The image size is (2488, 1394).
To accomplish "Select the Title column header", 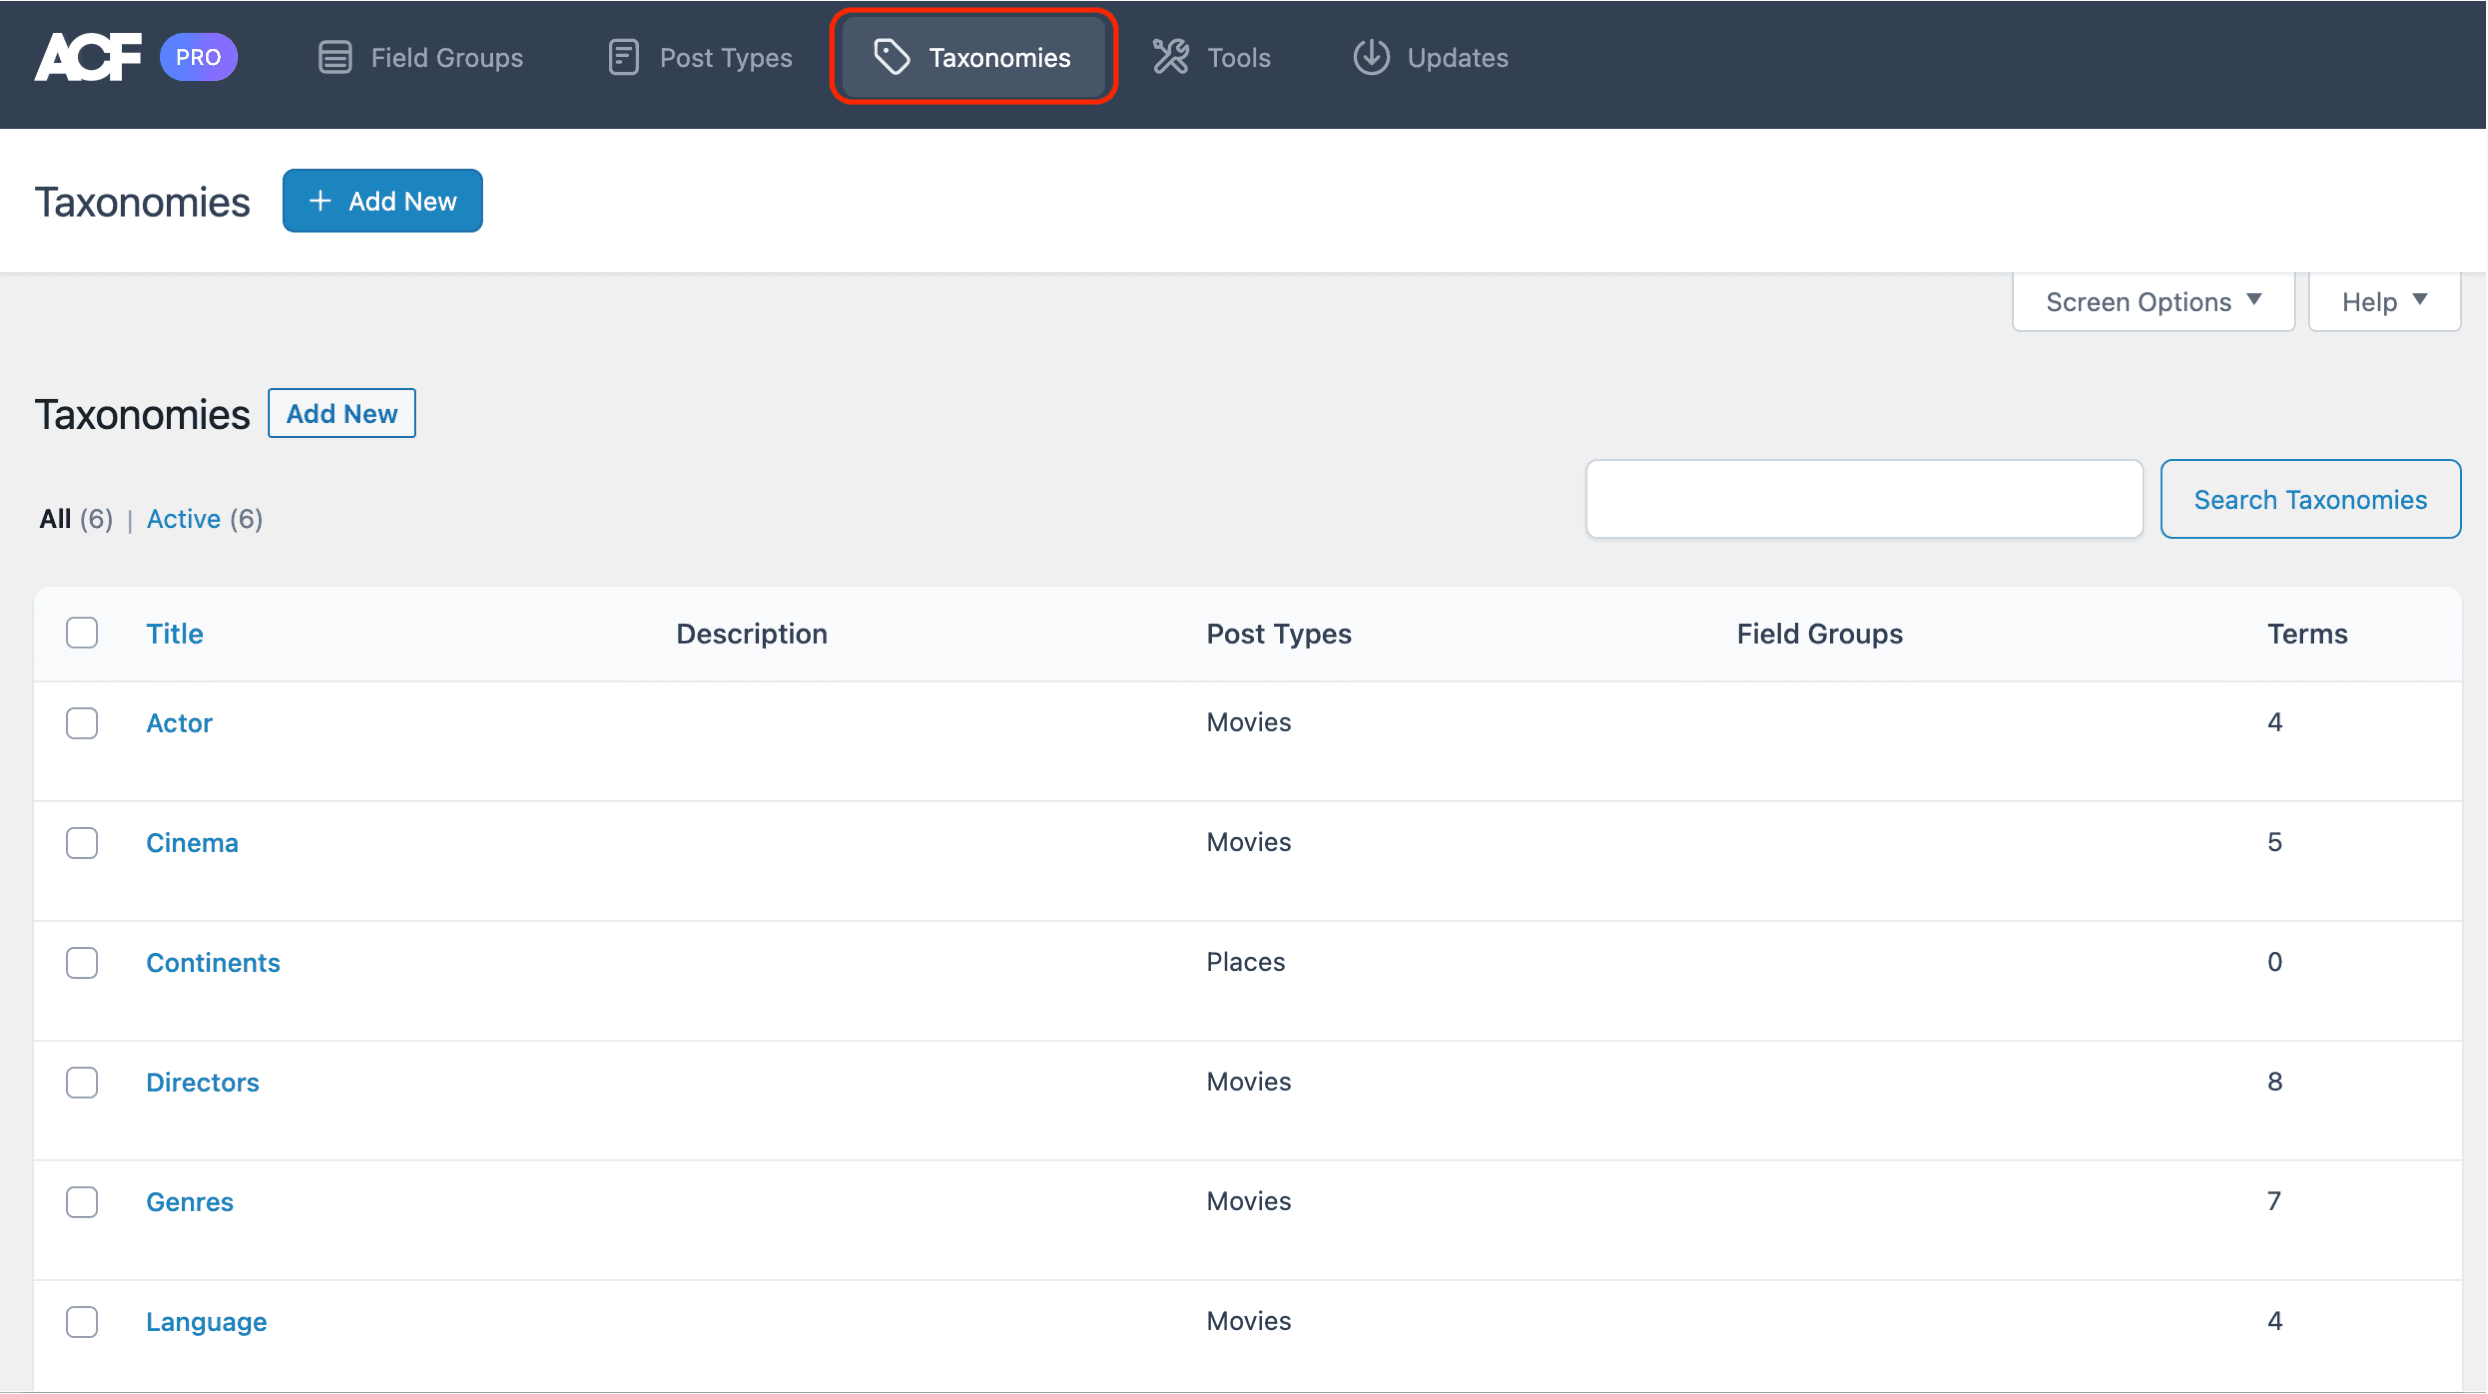I will point(174,632).
